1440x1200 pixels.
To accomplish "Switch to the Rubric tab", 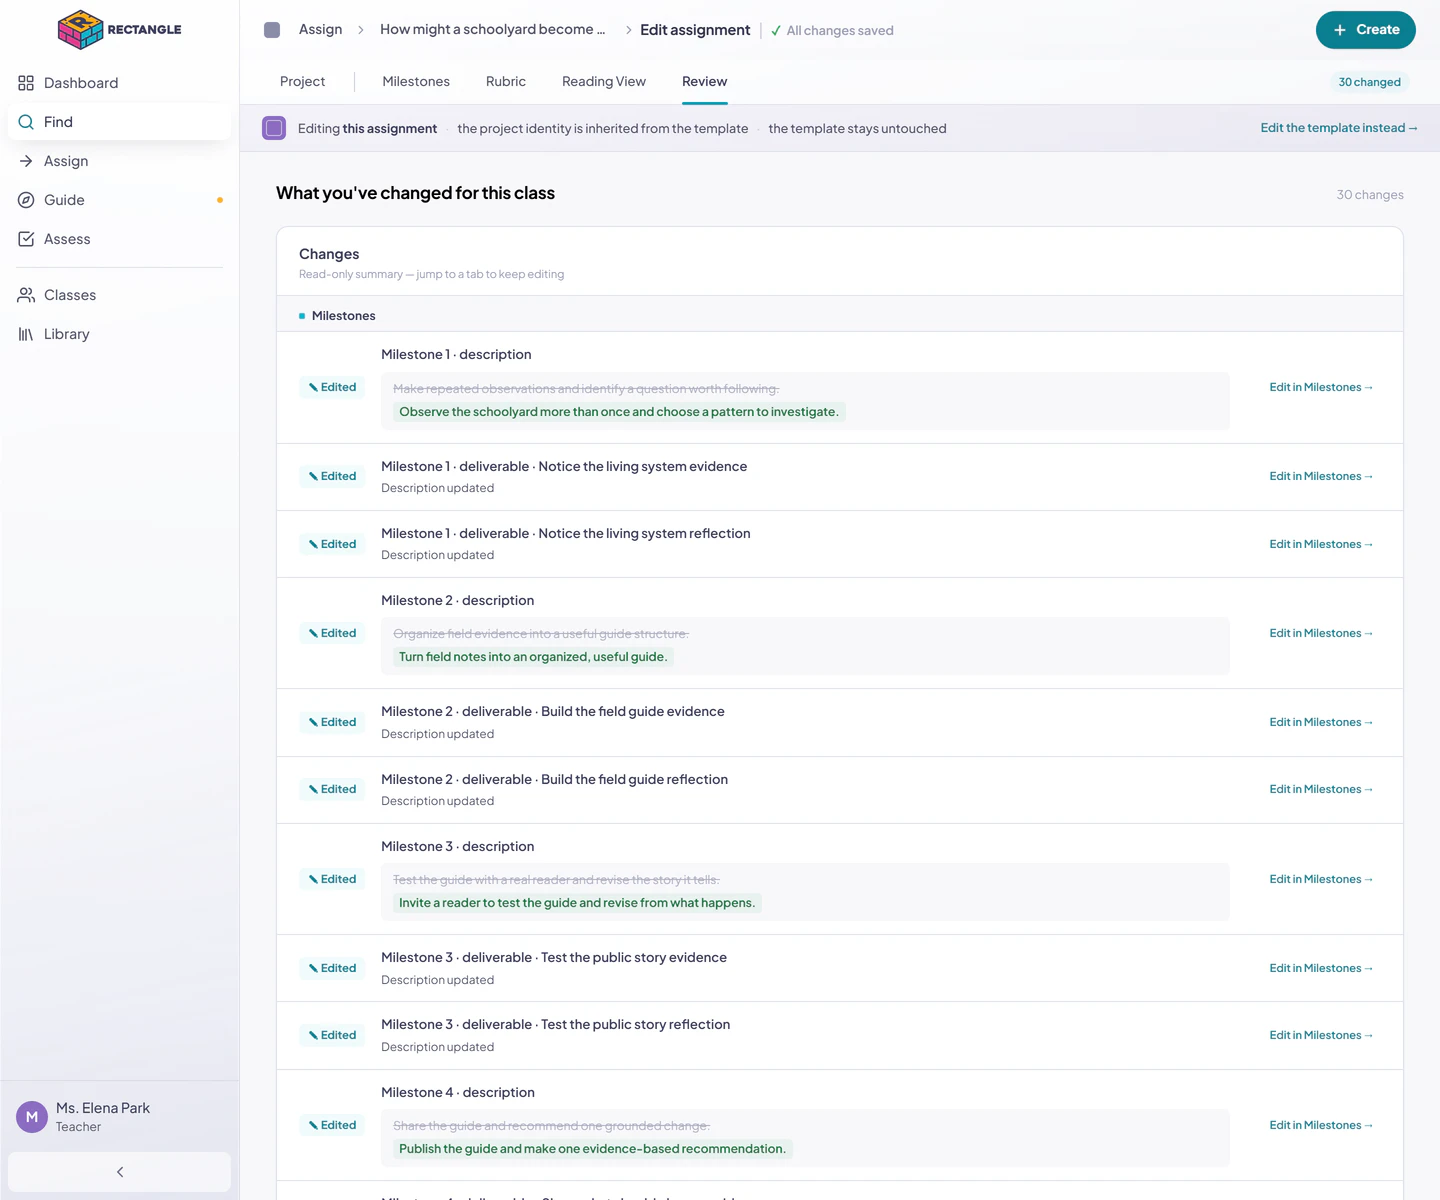I will [x=506, y=82].
